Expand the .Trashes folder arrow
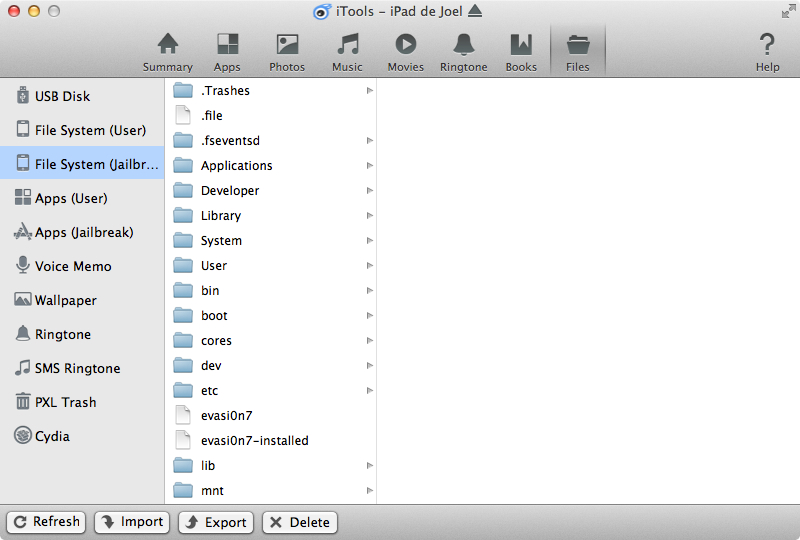The width and height of the screenshot is (800, 540). coord(370,90)
